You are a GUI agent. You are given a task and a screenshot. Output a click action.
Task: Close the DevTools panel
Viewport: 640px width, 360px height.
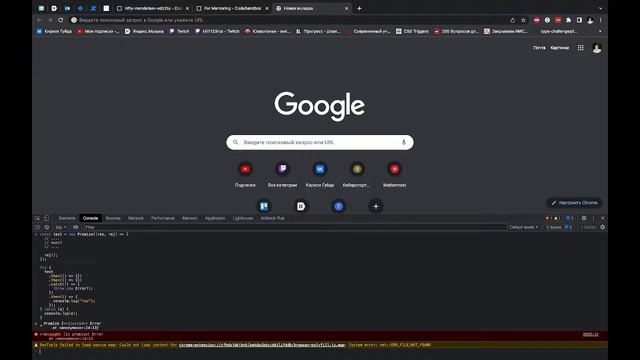[x=602, y=218]
